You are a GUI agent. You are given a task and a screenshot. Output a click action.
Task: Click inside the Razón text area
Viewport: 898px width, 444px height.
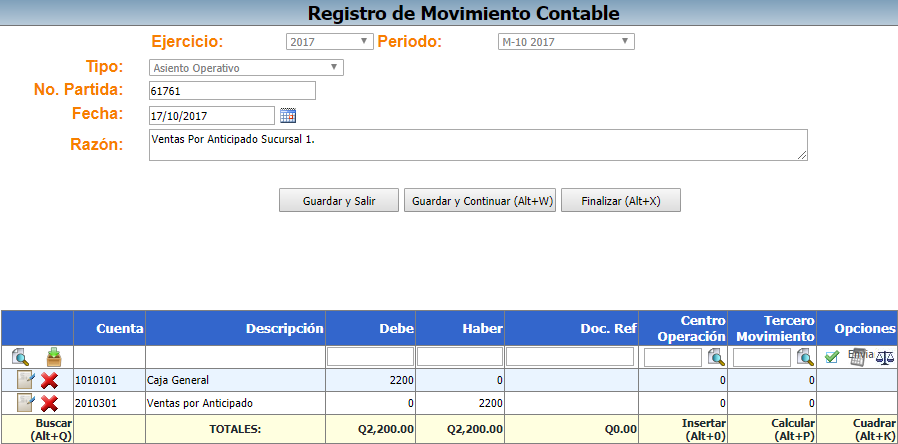click(x=477, y=144)
